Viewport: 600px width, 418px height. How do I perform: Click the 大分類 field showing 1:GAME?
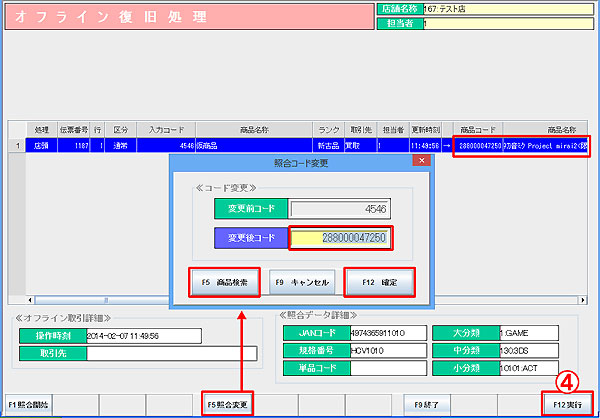pyautogui.click(x=549, y=332)
